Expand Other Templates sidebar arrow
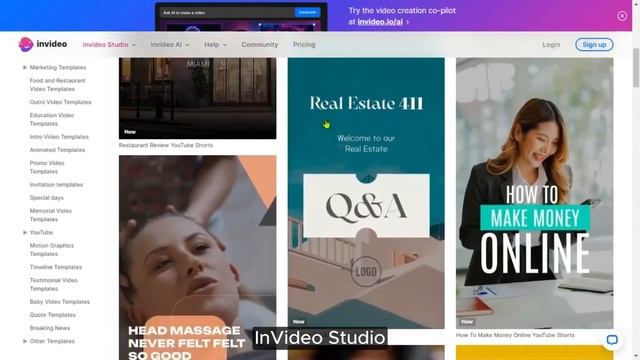Viewport: 640px width, 360px height. pos(25,341)
